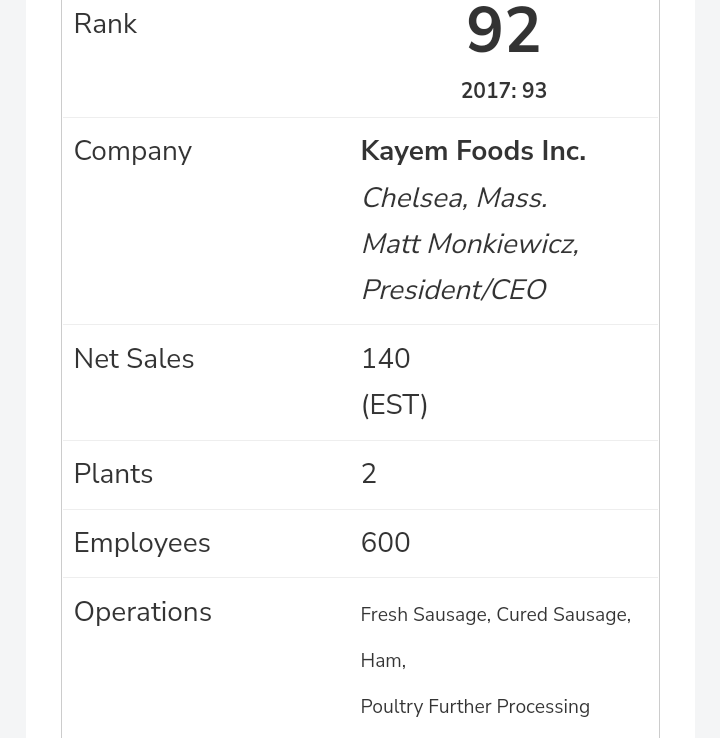Click the Ham operations text
The width and height of the screenshot is (720, 738).
click(x=382, y=661)
